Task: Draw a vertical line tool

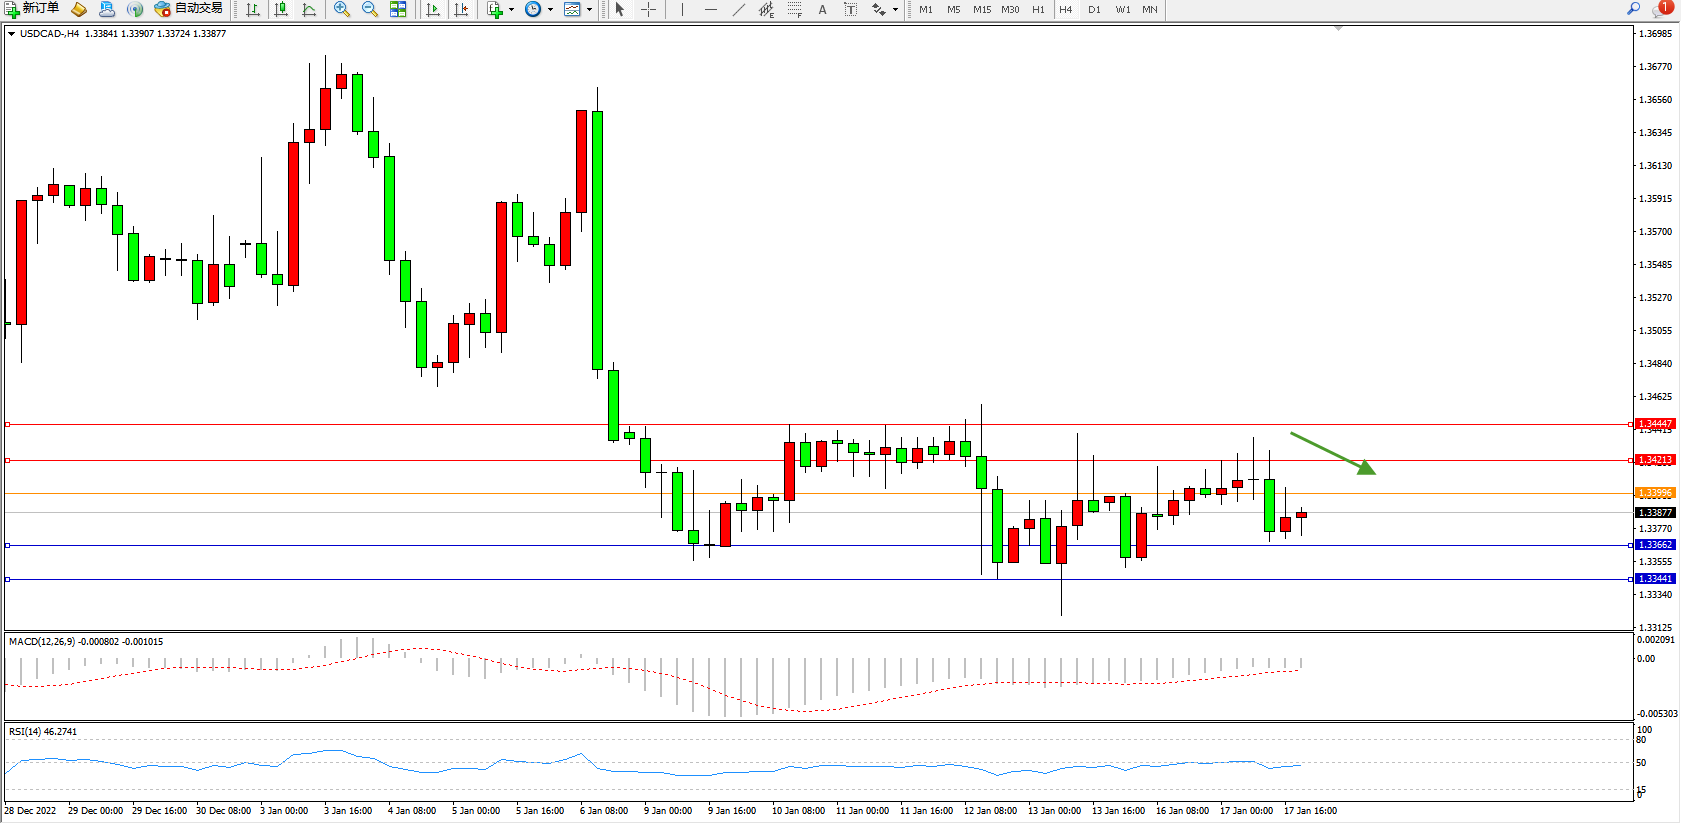Action: [682, 9]
